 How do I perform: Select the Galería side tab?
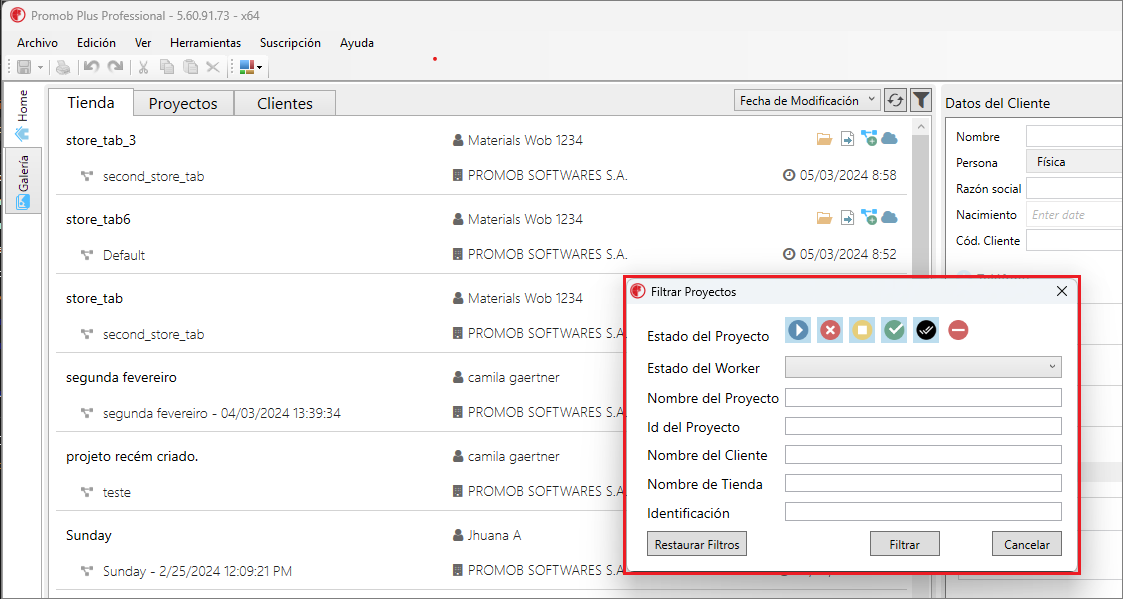point(23,181)
